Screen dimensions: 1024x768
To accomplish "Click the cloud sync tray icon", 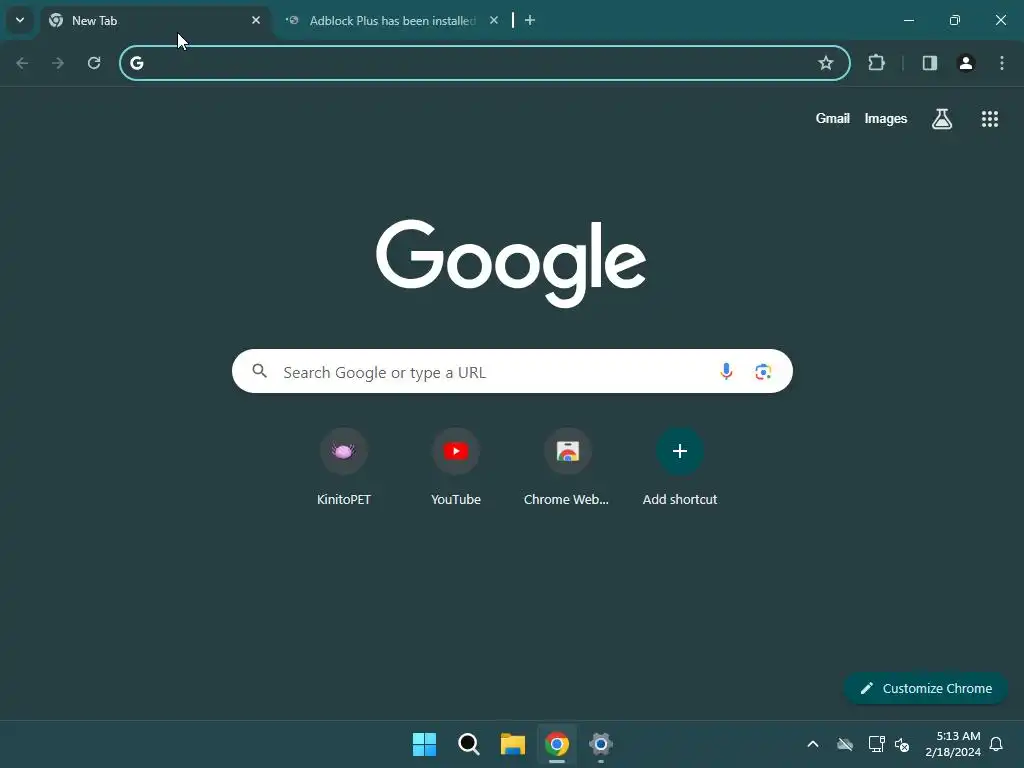I will tap(845, 744).
